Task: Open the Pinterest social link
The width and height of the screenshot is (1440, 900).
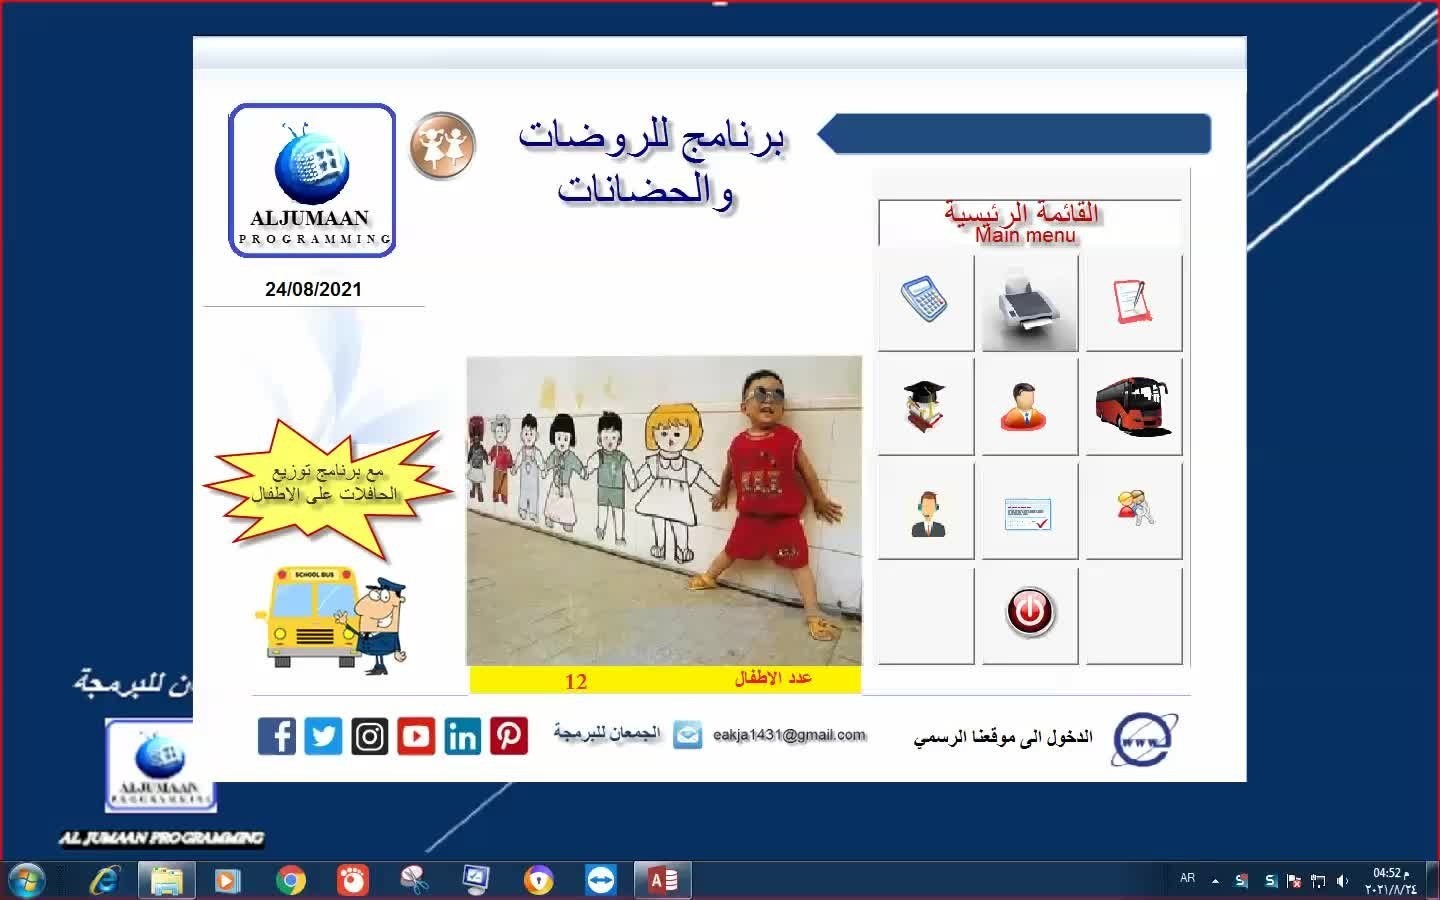Action: [x=509, y=736]
